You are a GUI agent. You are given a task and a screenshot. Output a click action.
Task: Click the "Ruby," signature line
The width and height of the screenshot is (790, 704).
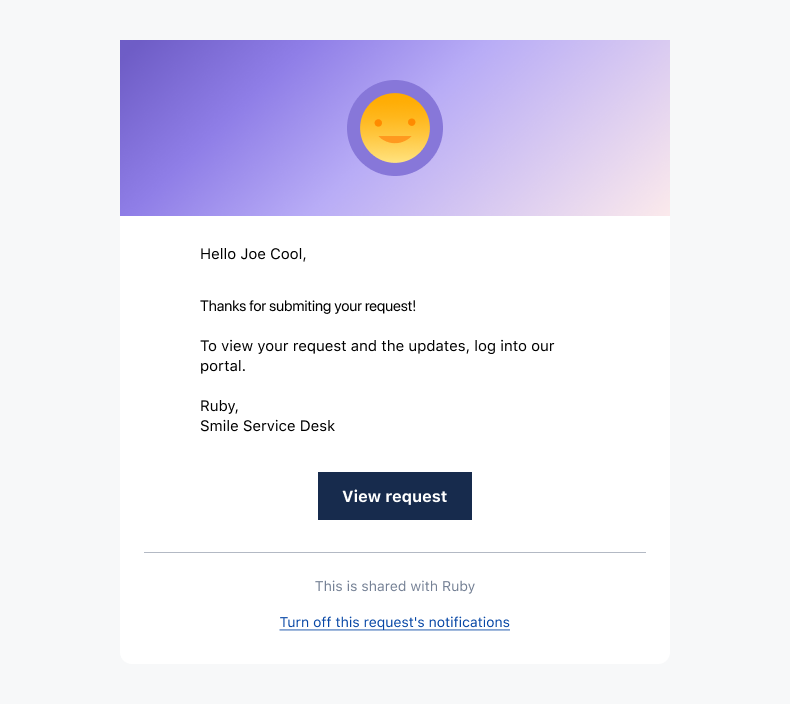point(219,406)
